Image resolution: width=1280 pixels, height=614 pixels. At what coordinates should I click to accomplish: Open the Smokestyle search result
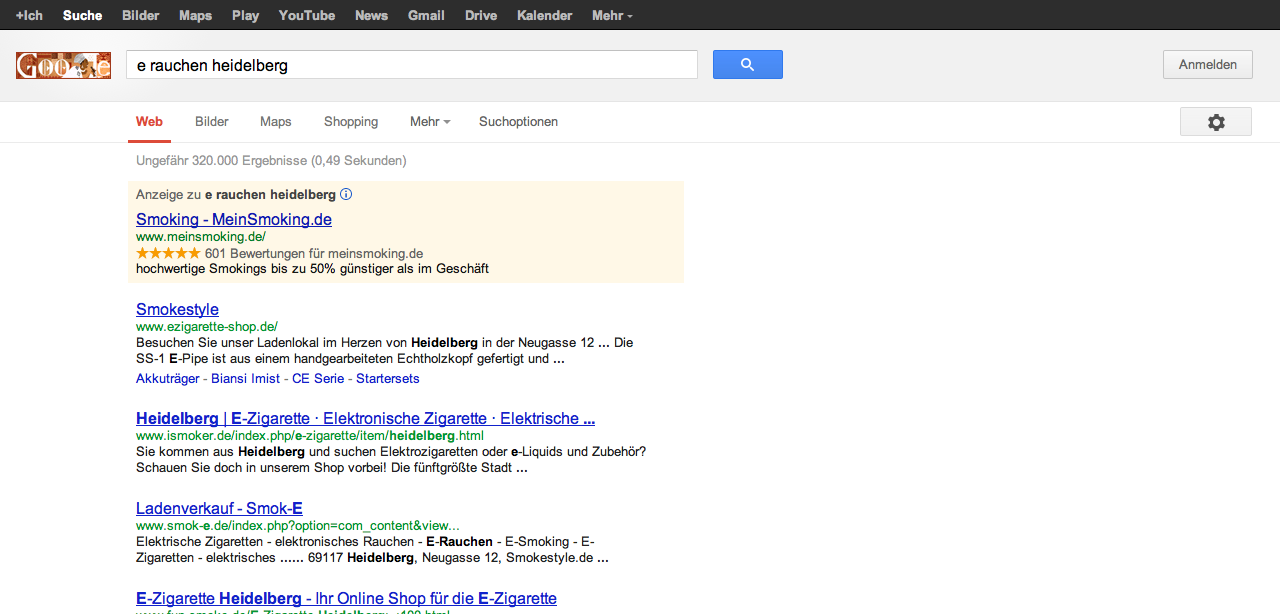coord(177,309)
